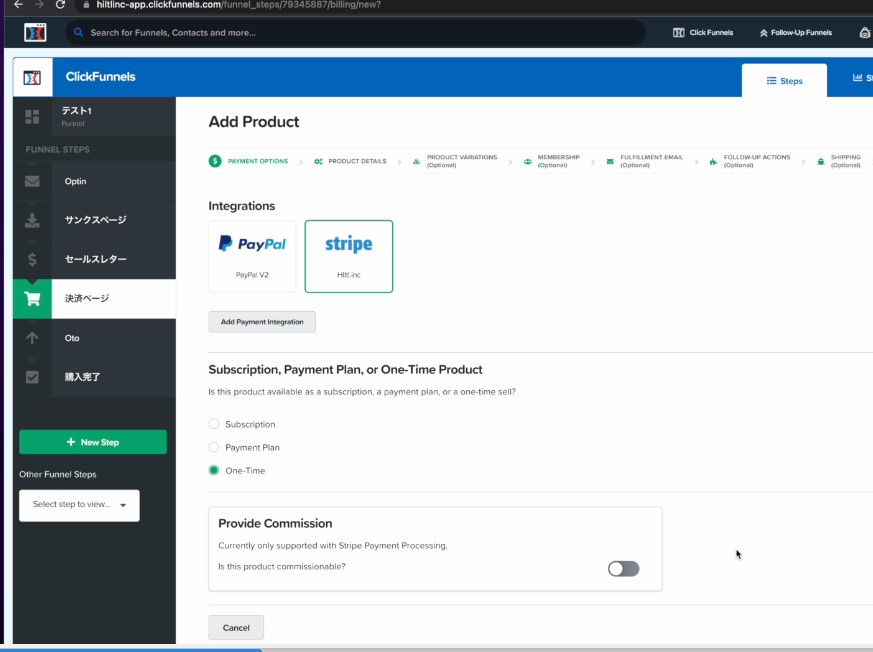
Task: Click the browser forward arrow
Action: pyautogui.click(x=39, y=5)
